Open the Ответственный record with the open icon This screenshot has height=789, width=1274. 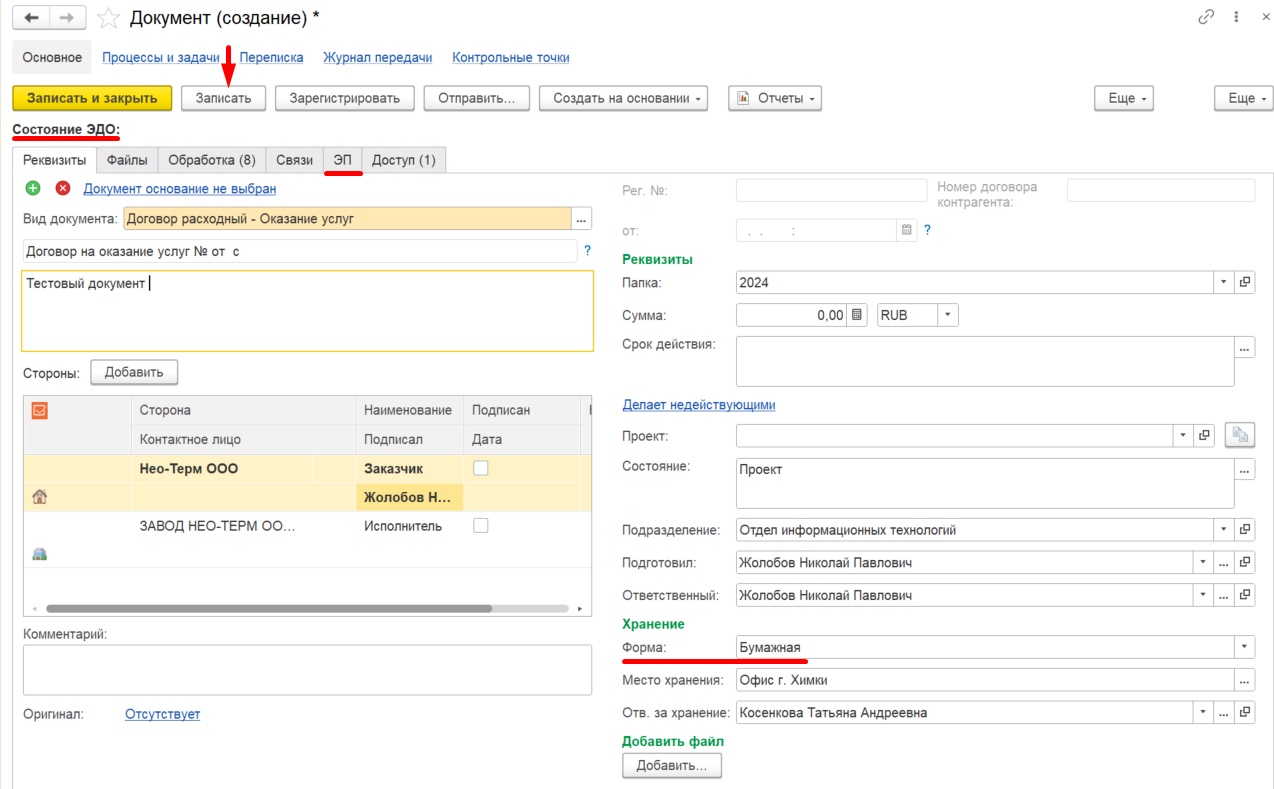(1245, 596)
